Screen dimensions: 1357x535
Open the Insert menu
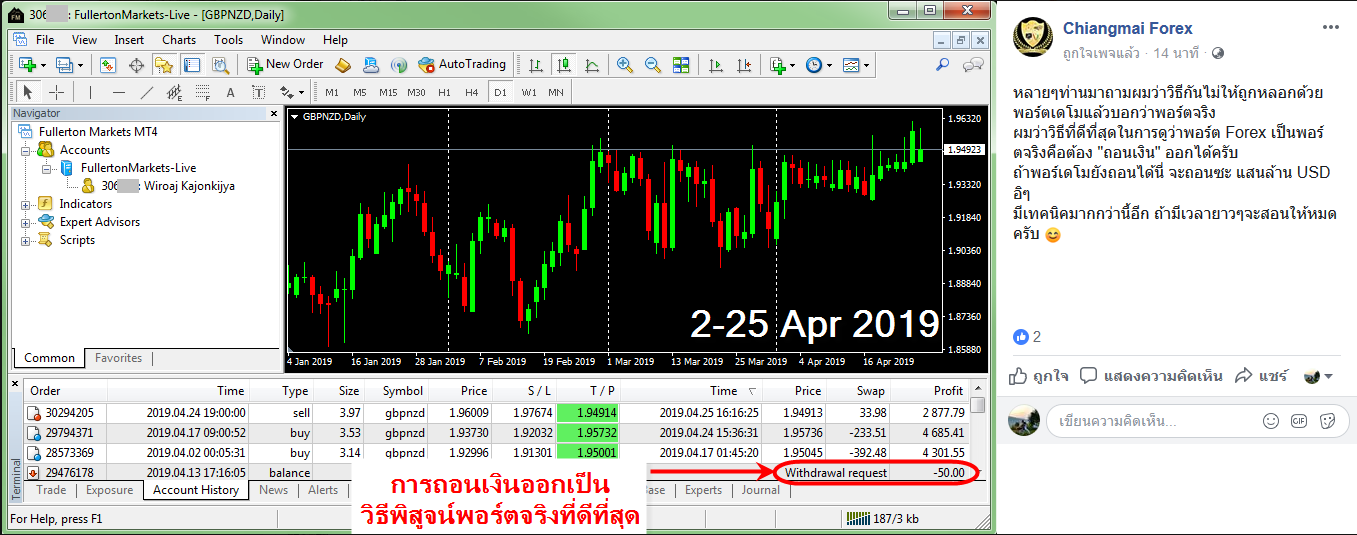(x=129, y=40)
